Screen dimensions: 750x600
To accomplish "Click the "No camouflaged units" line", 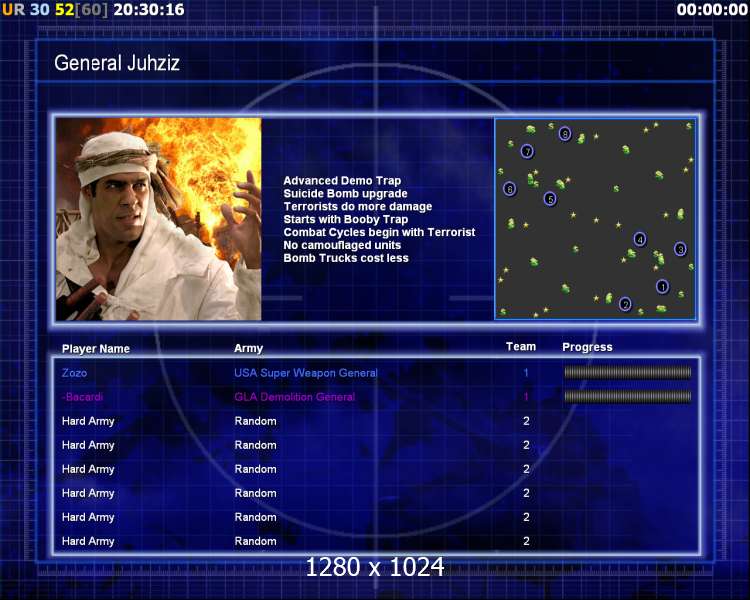I will coord(342,245).
